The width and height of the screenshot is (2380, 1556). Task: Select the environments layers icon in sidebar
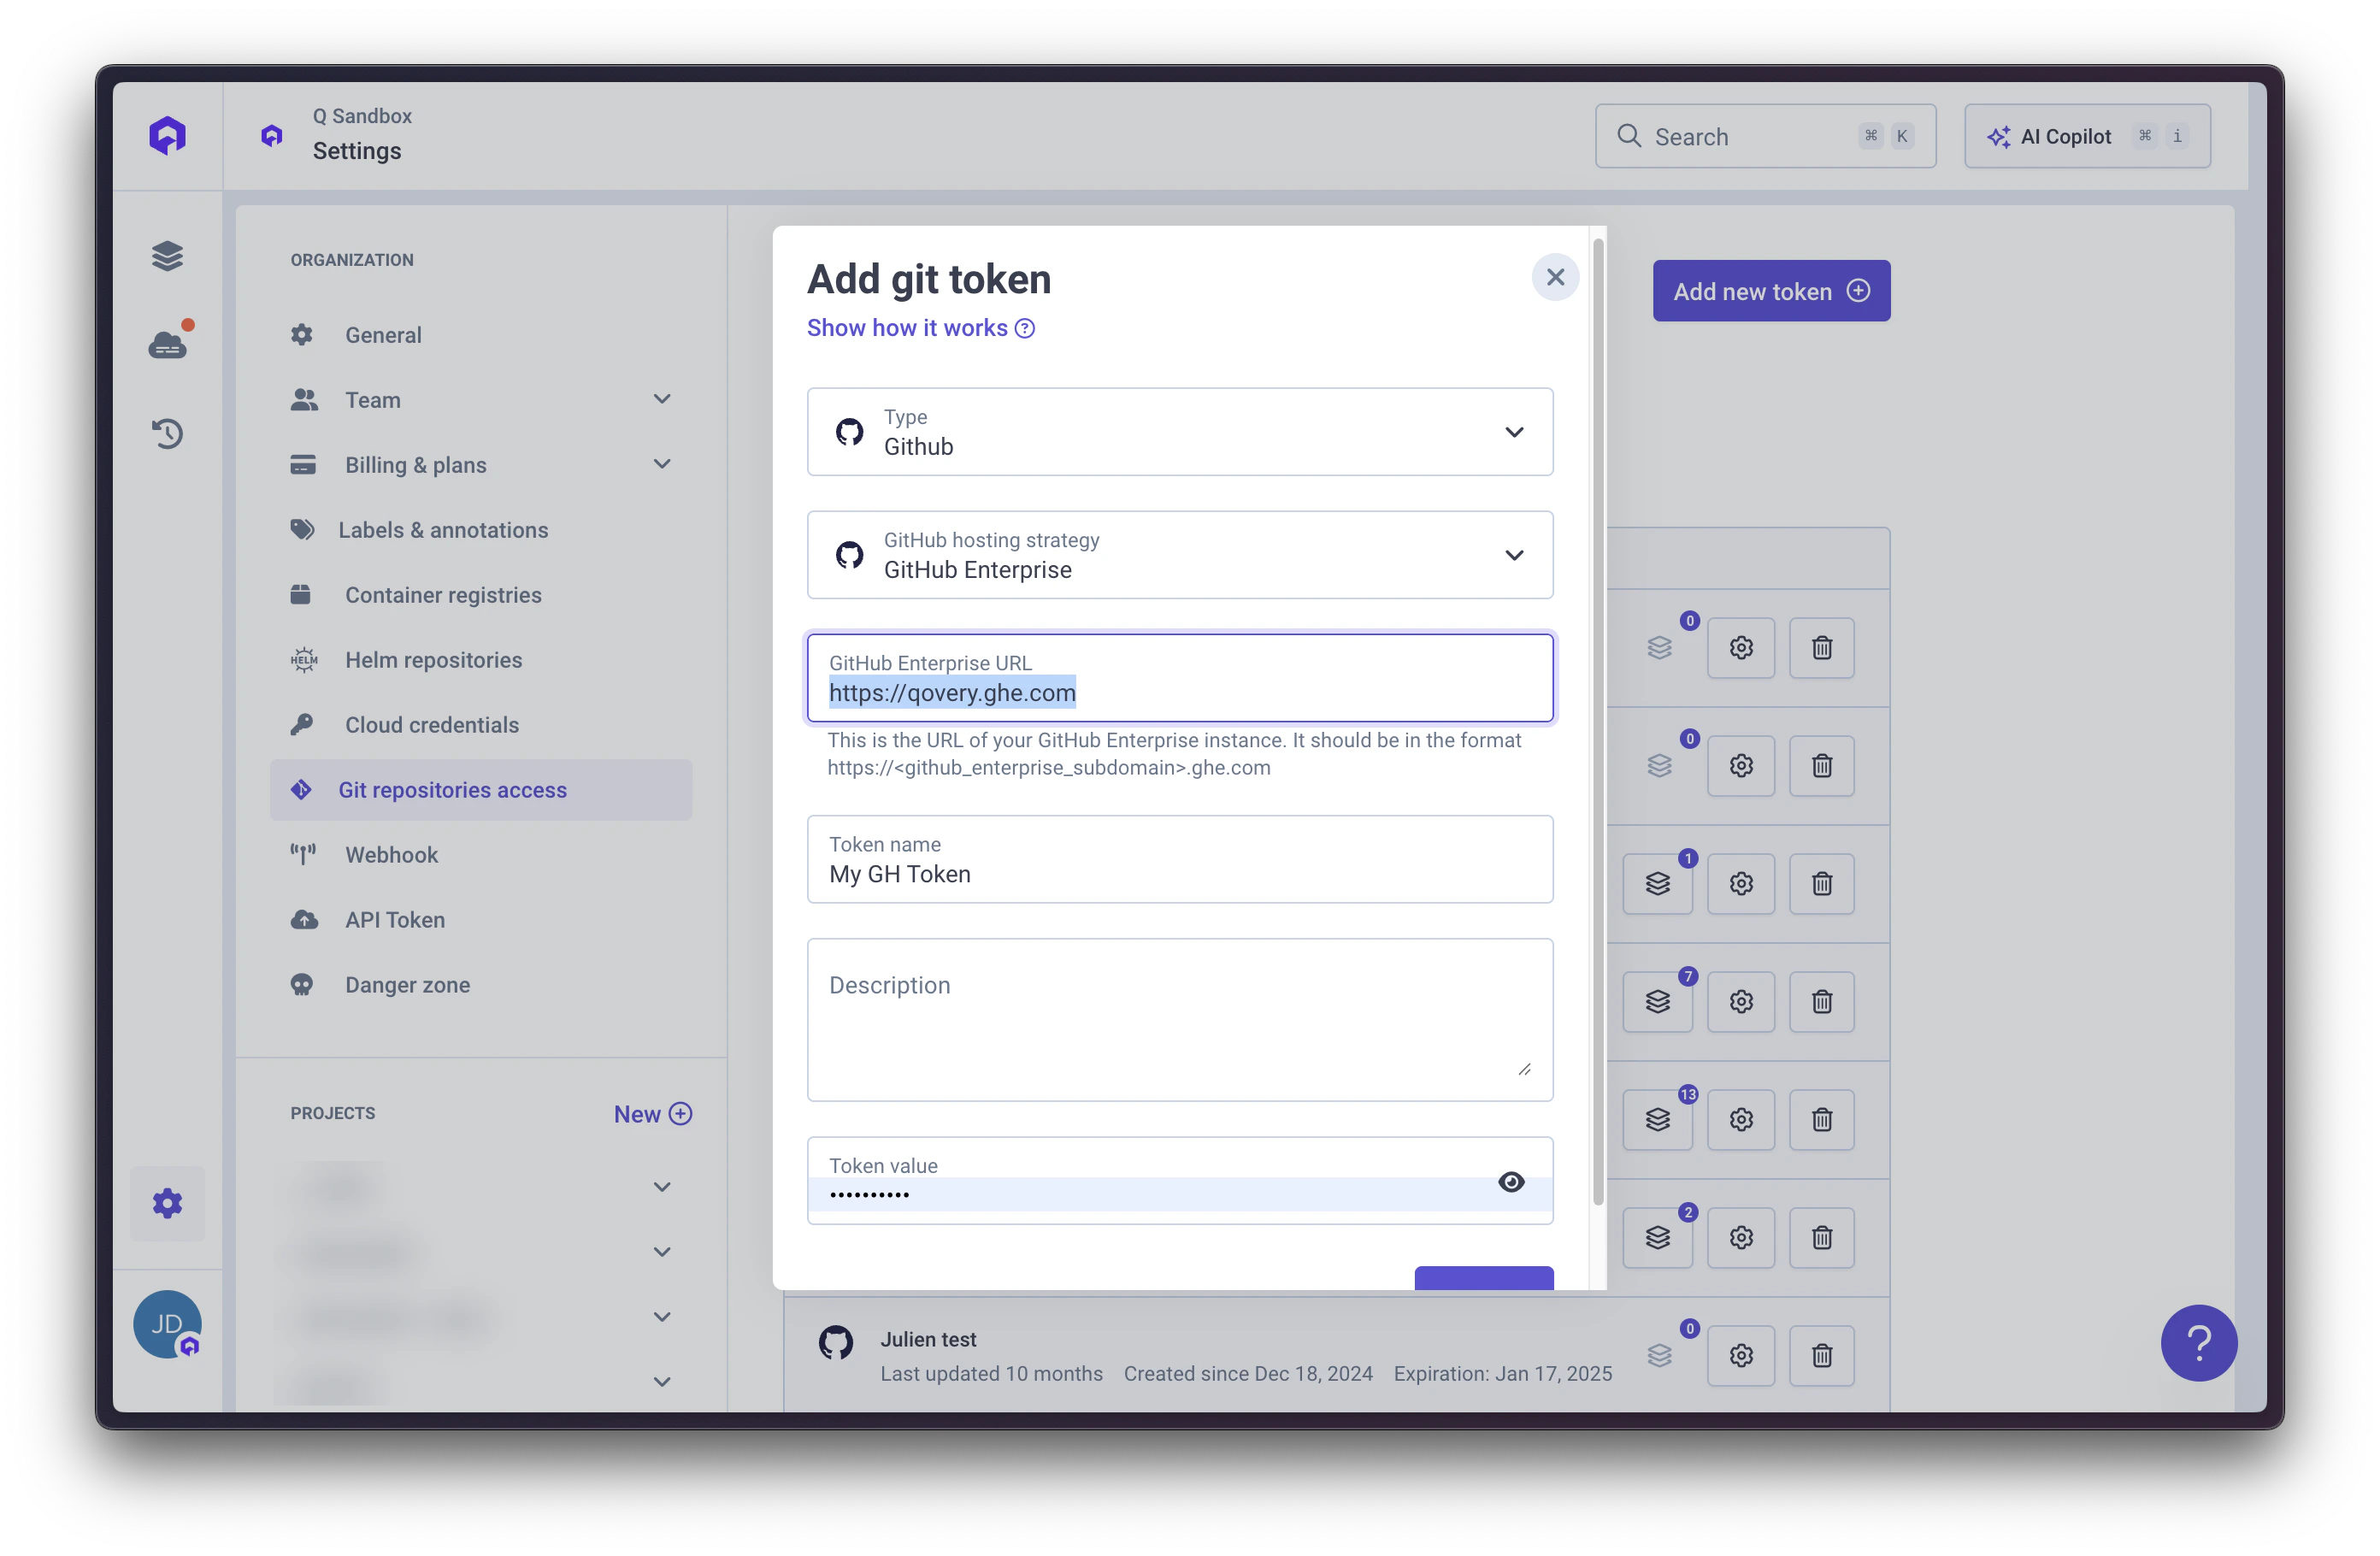tap(167, 256)
